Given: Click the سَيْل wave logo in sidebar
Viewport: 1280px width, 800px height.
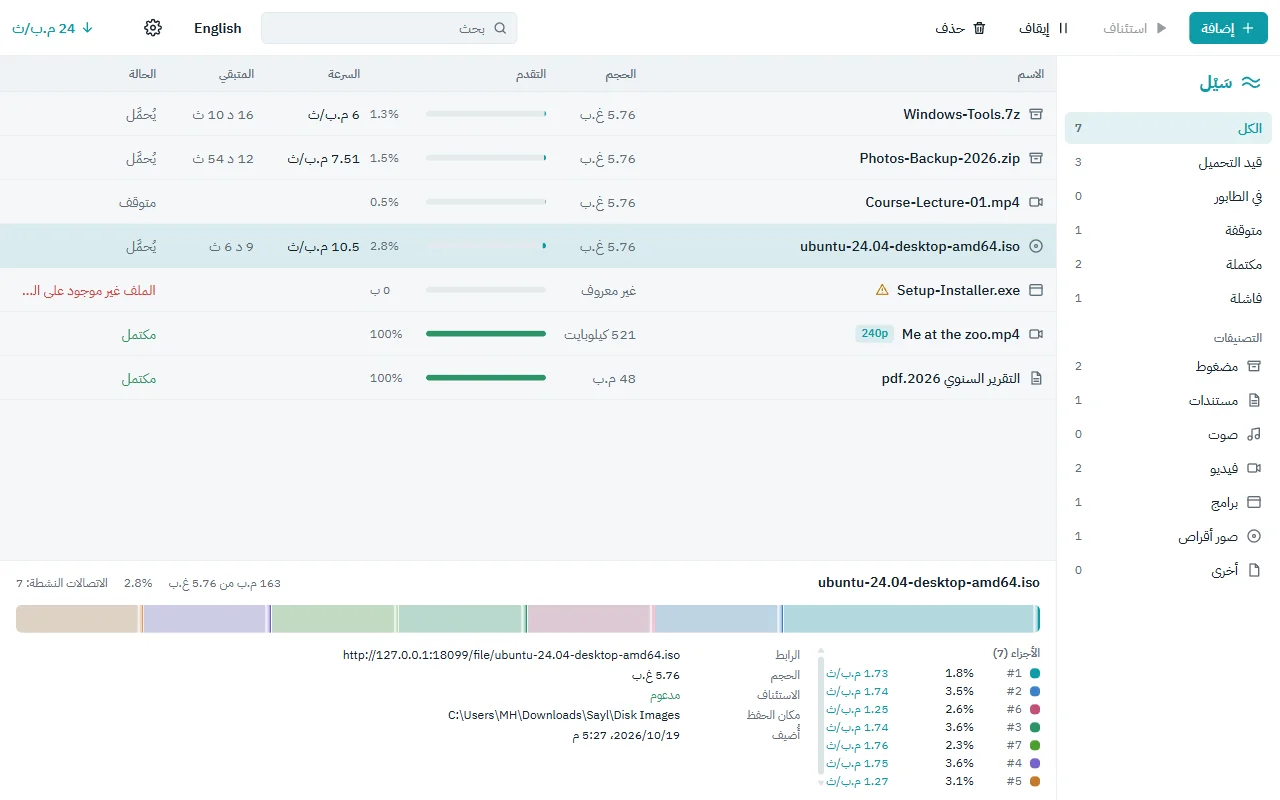Looking at the screenshot, I should [1250, 83].
